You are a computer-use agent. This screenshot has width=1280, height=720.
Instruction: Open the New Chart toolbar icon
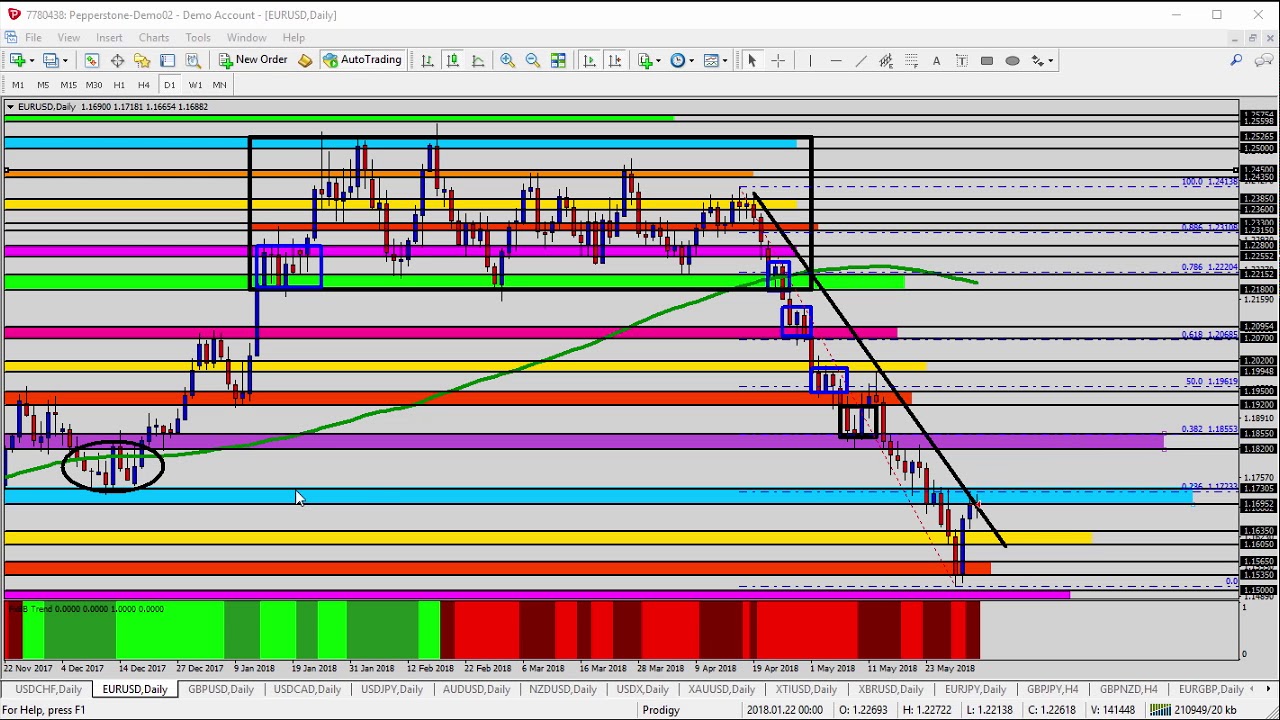(17, 60)
